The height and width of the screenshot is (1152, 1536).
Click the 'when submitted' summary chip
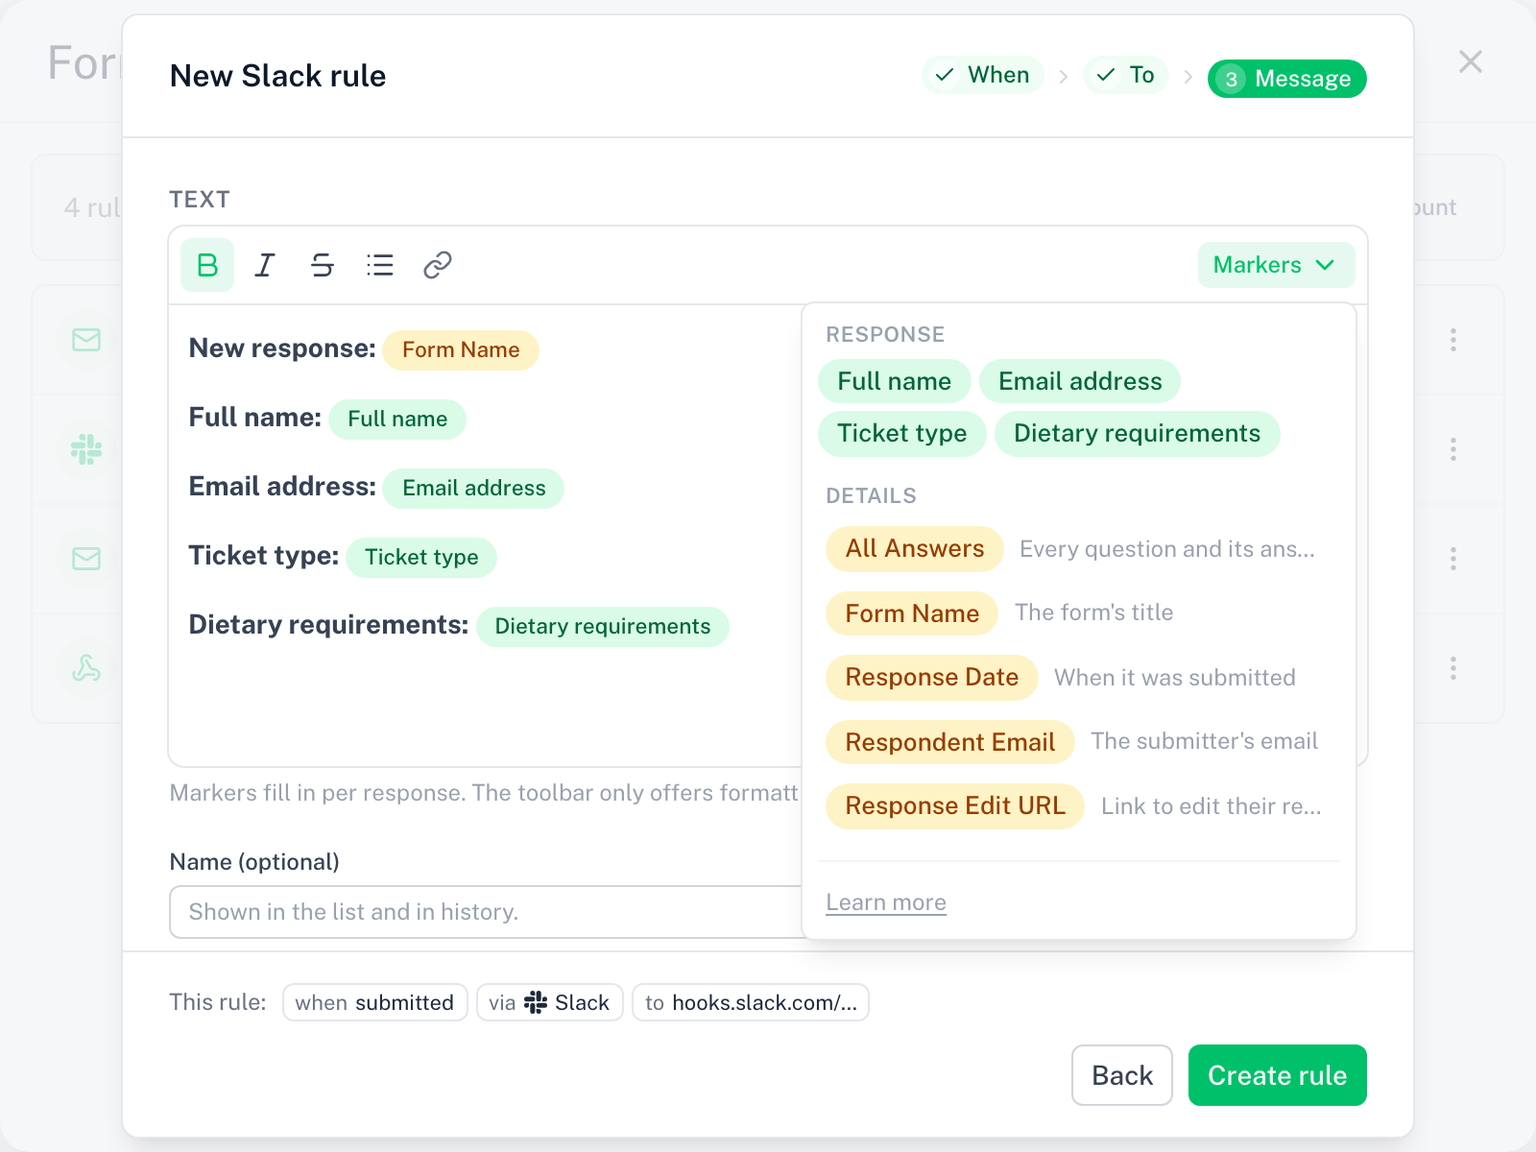(375, 1003)
